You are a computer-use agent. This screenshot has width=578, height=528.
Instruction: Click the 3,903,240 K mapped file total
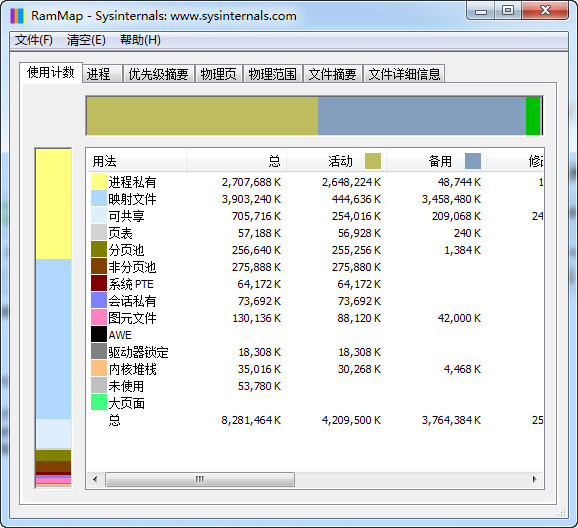point(251,199)
